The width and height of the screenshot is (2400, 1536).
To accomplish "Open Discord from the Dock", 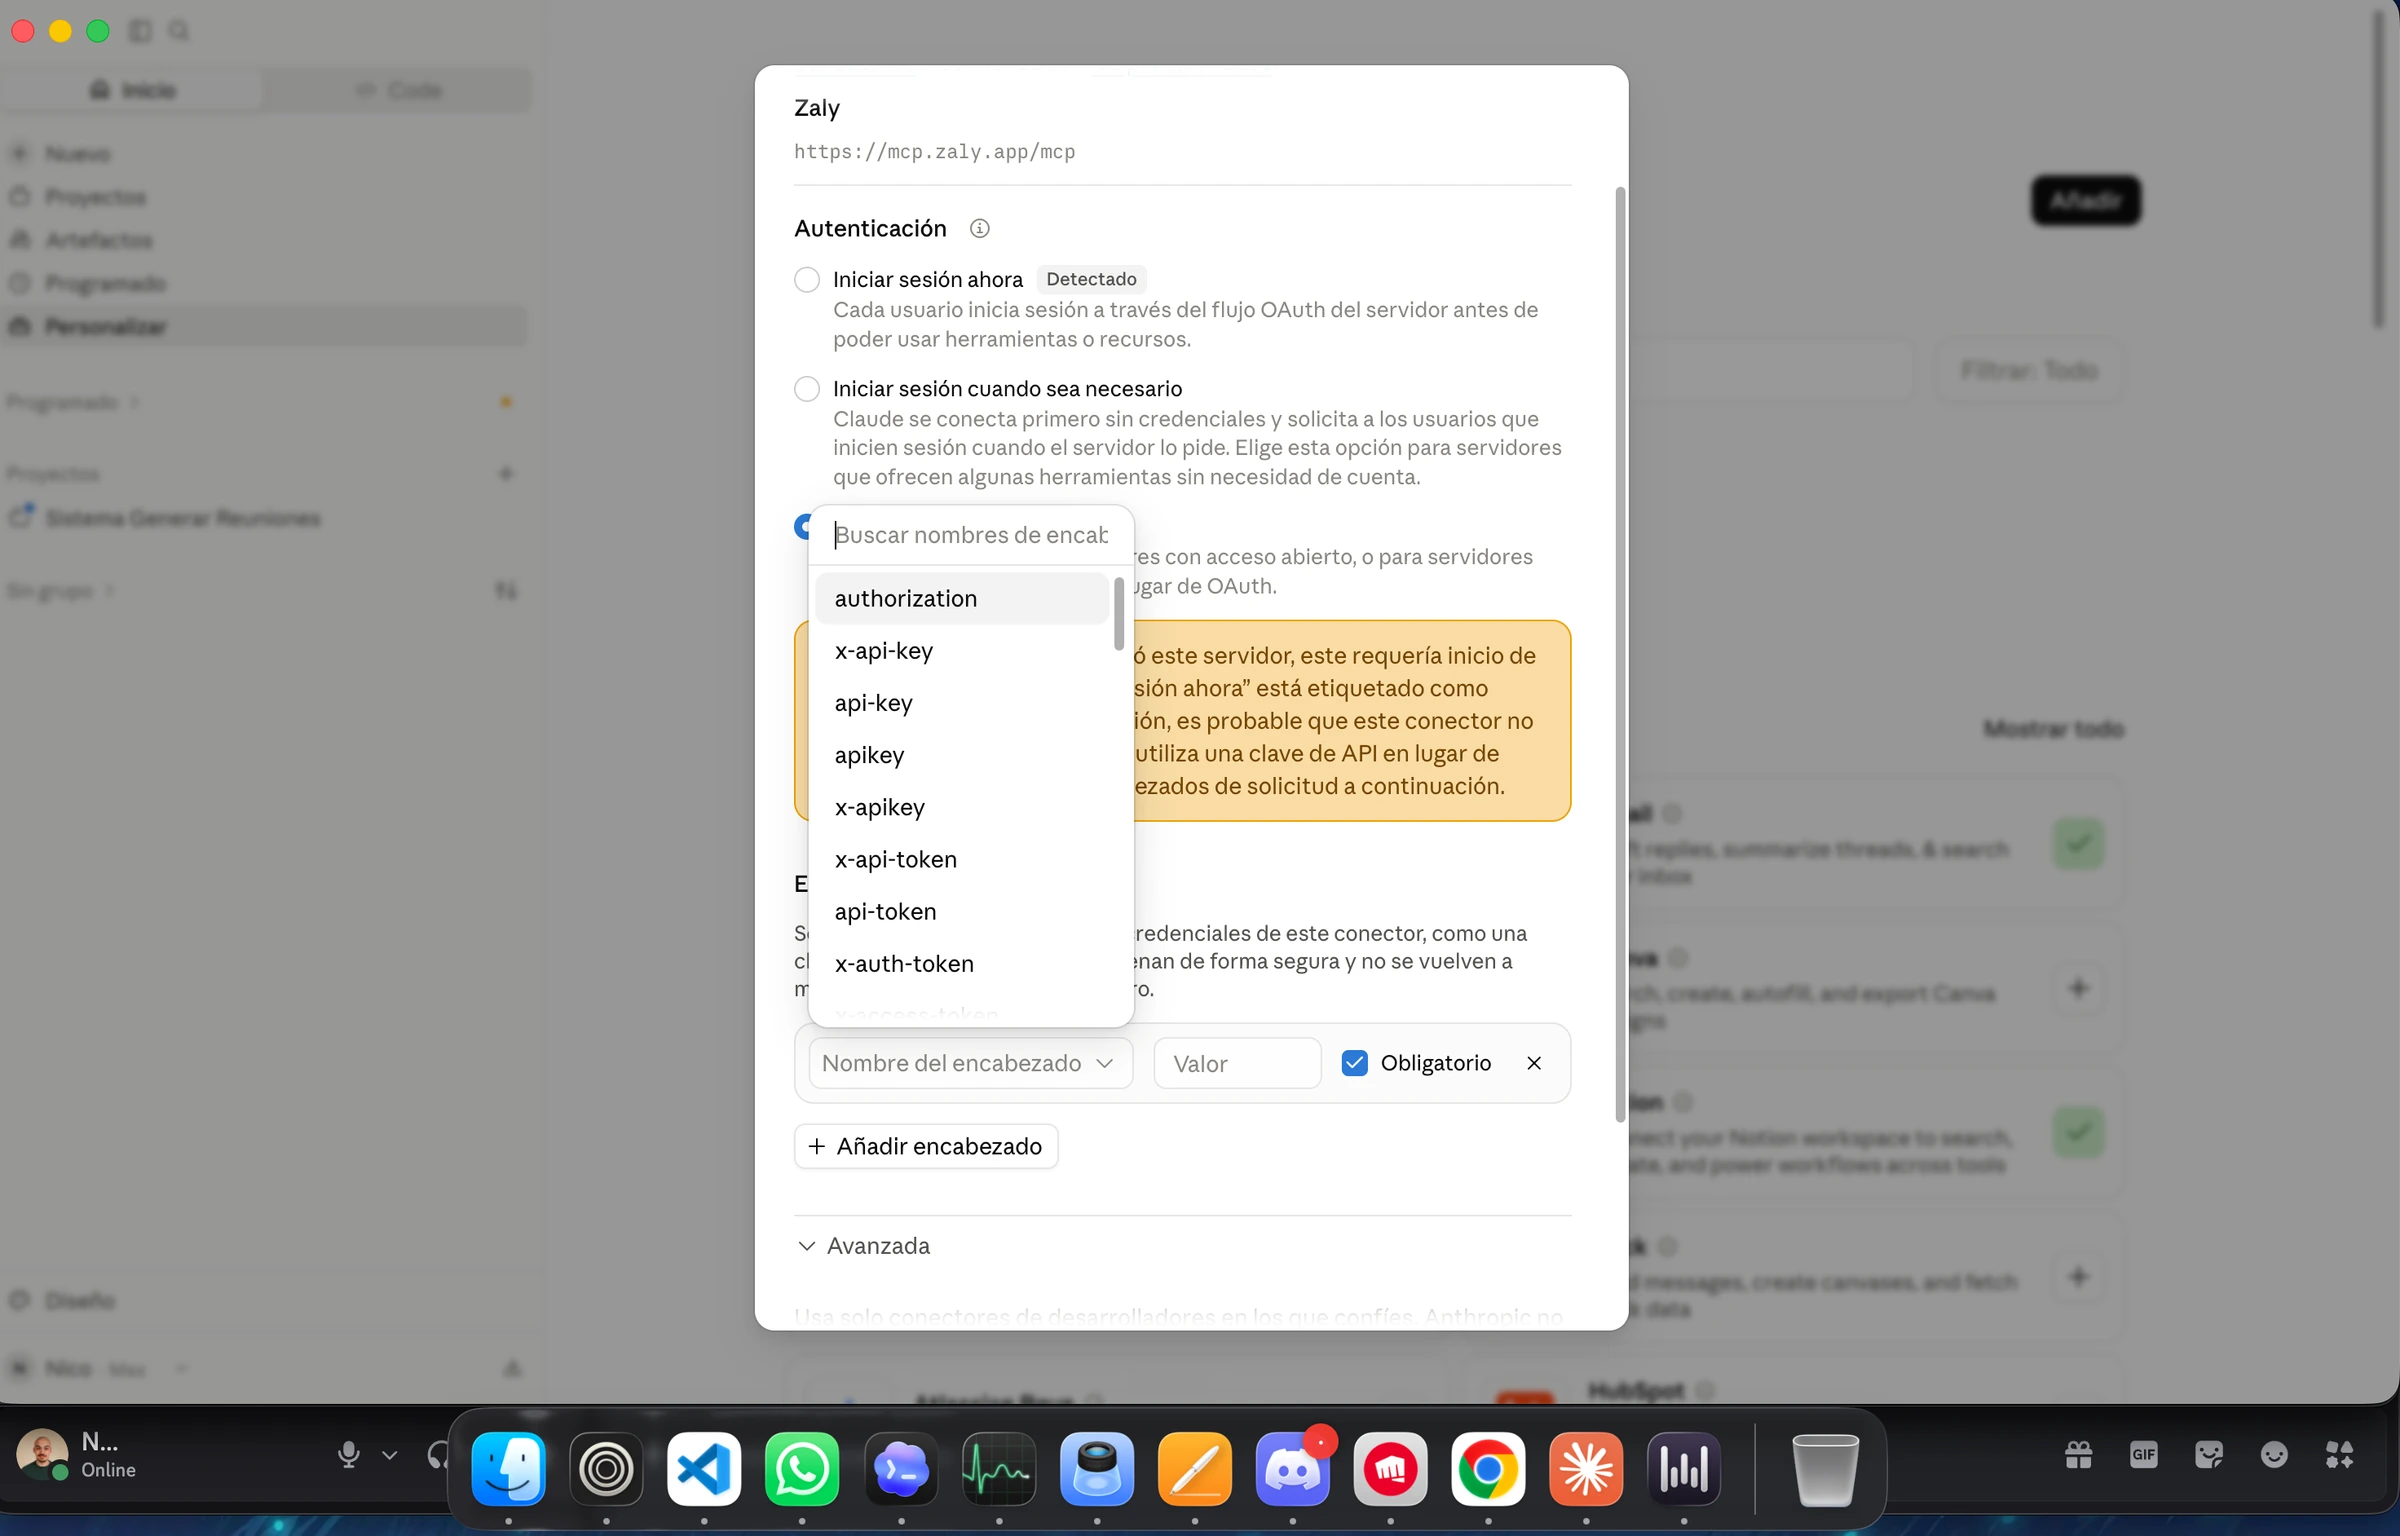I will [1292, 1469].
